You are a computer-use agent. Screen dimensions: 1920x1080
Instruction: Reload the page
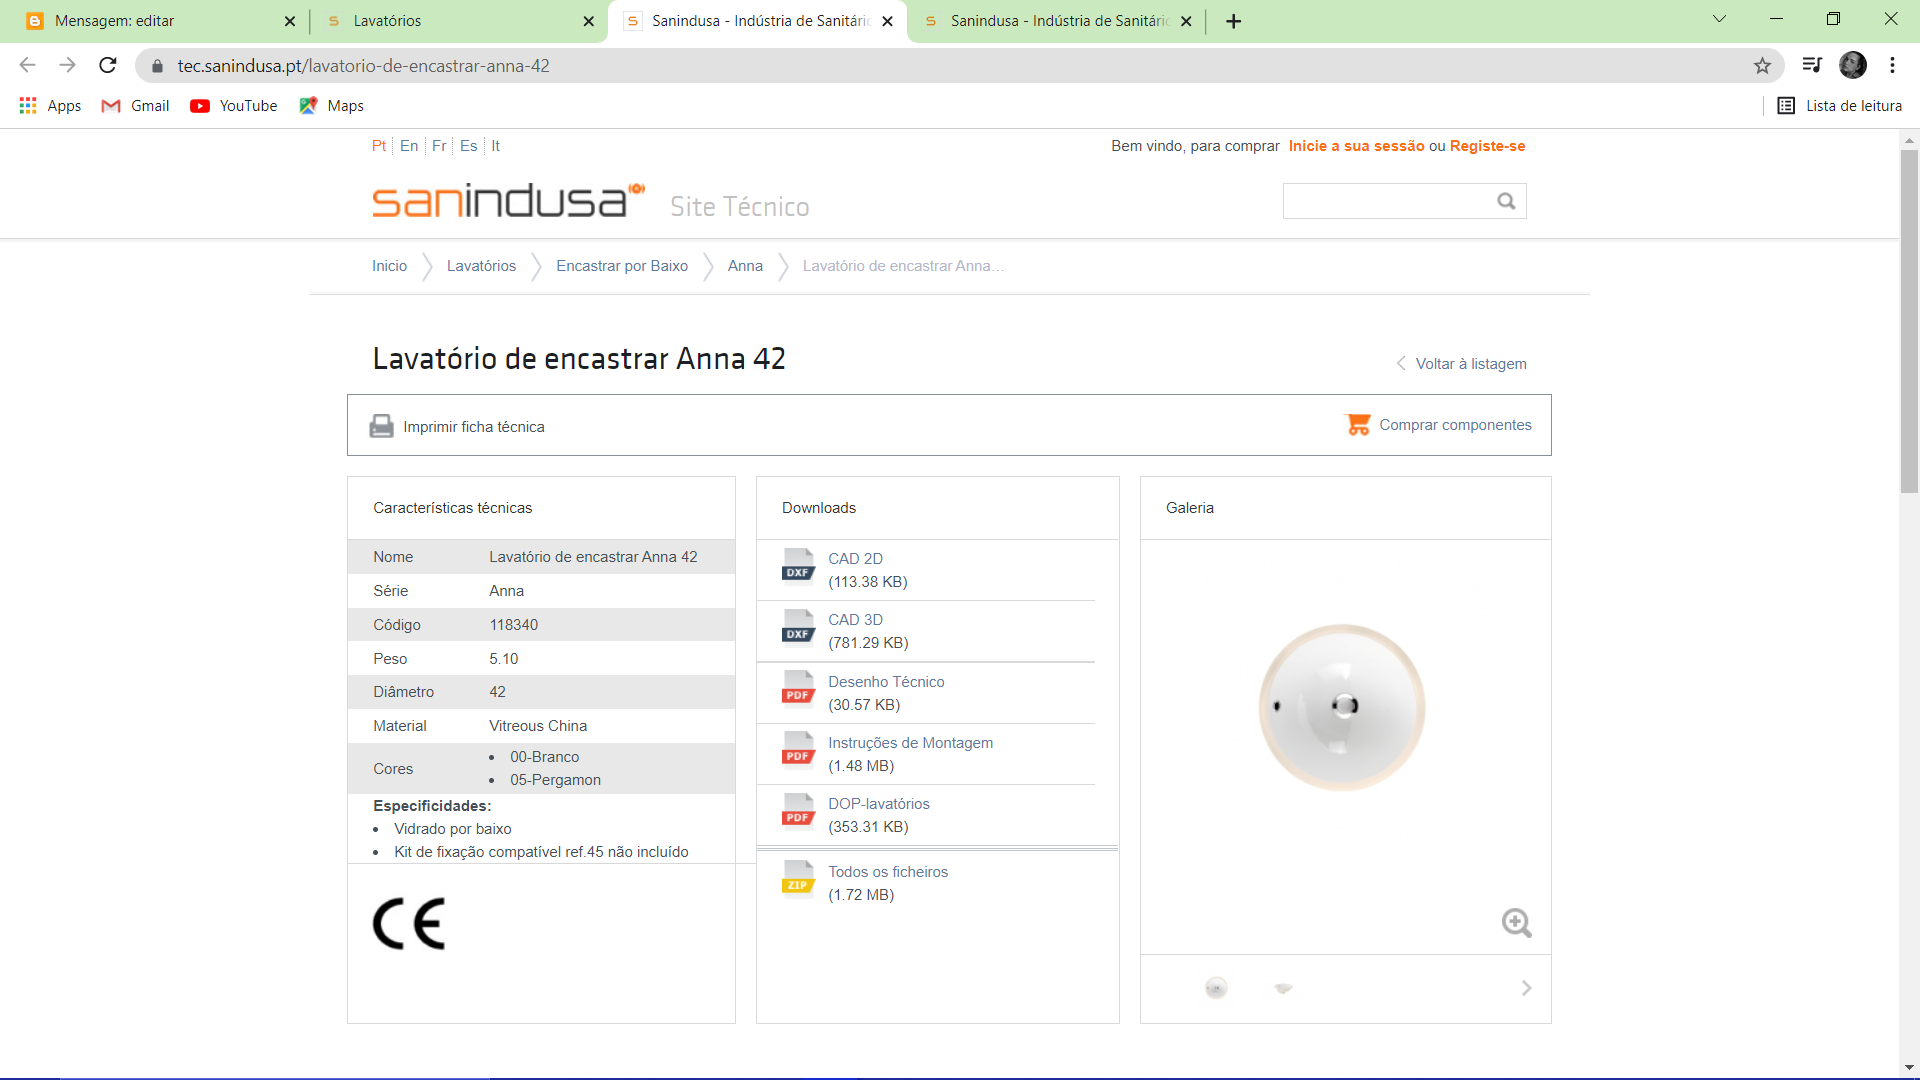point(108,66)
